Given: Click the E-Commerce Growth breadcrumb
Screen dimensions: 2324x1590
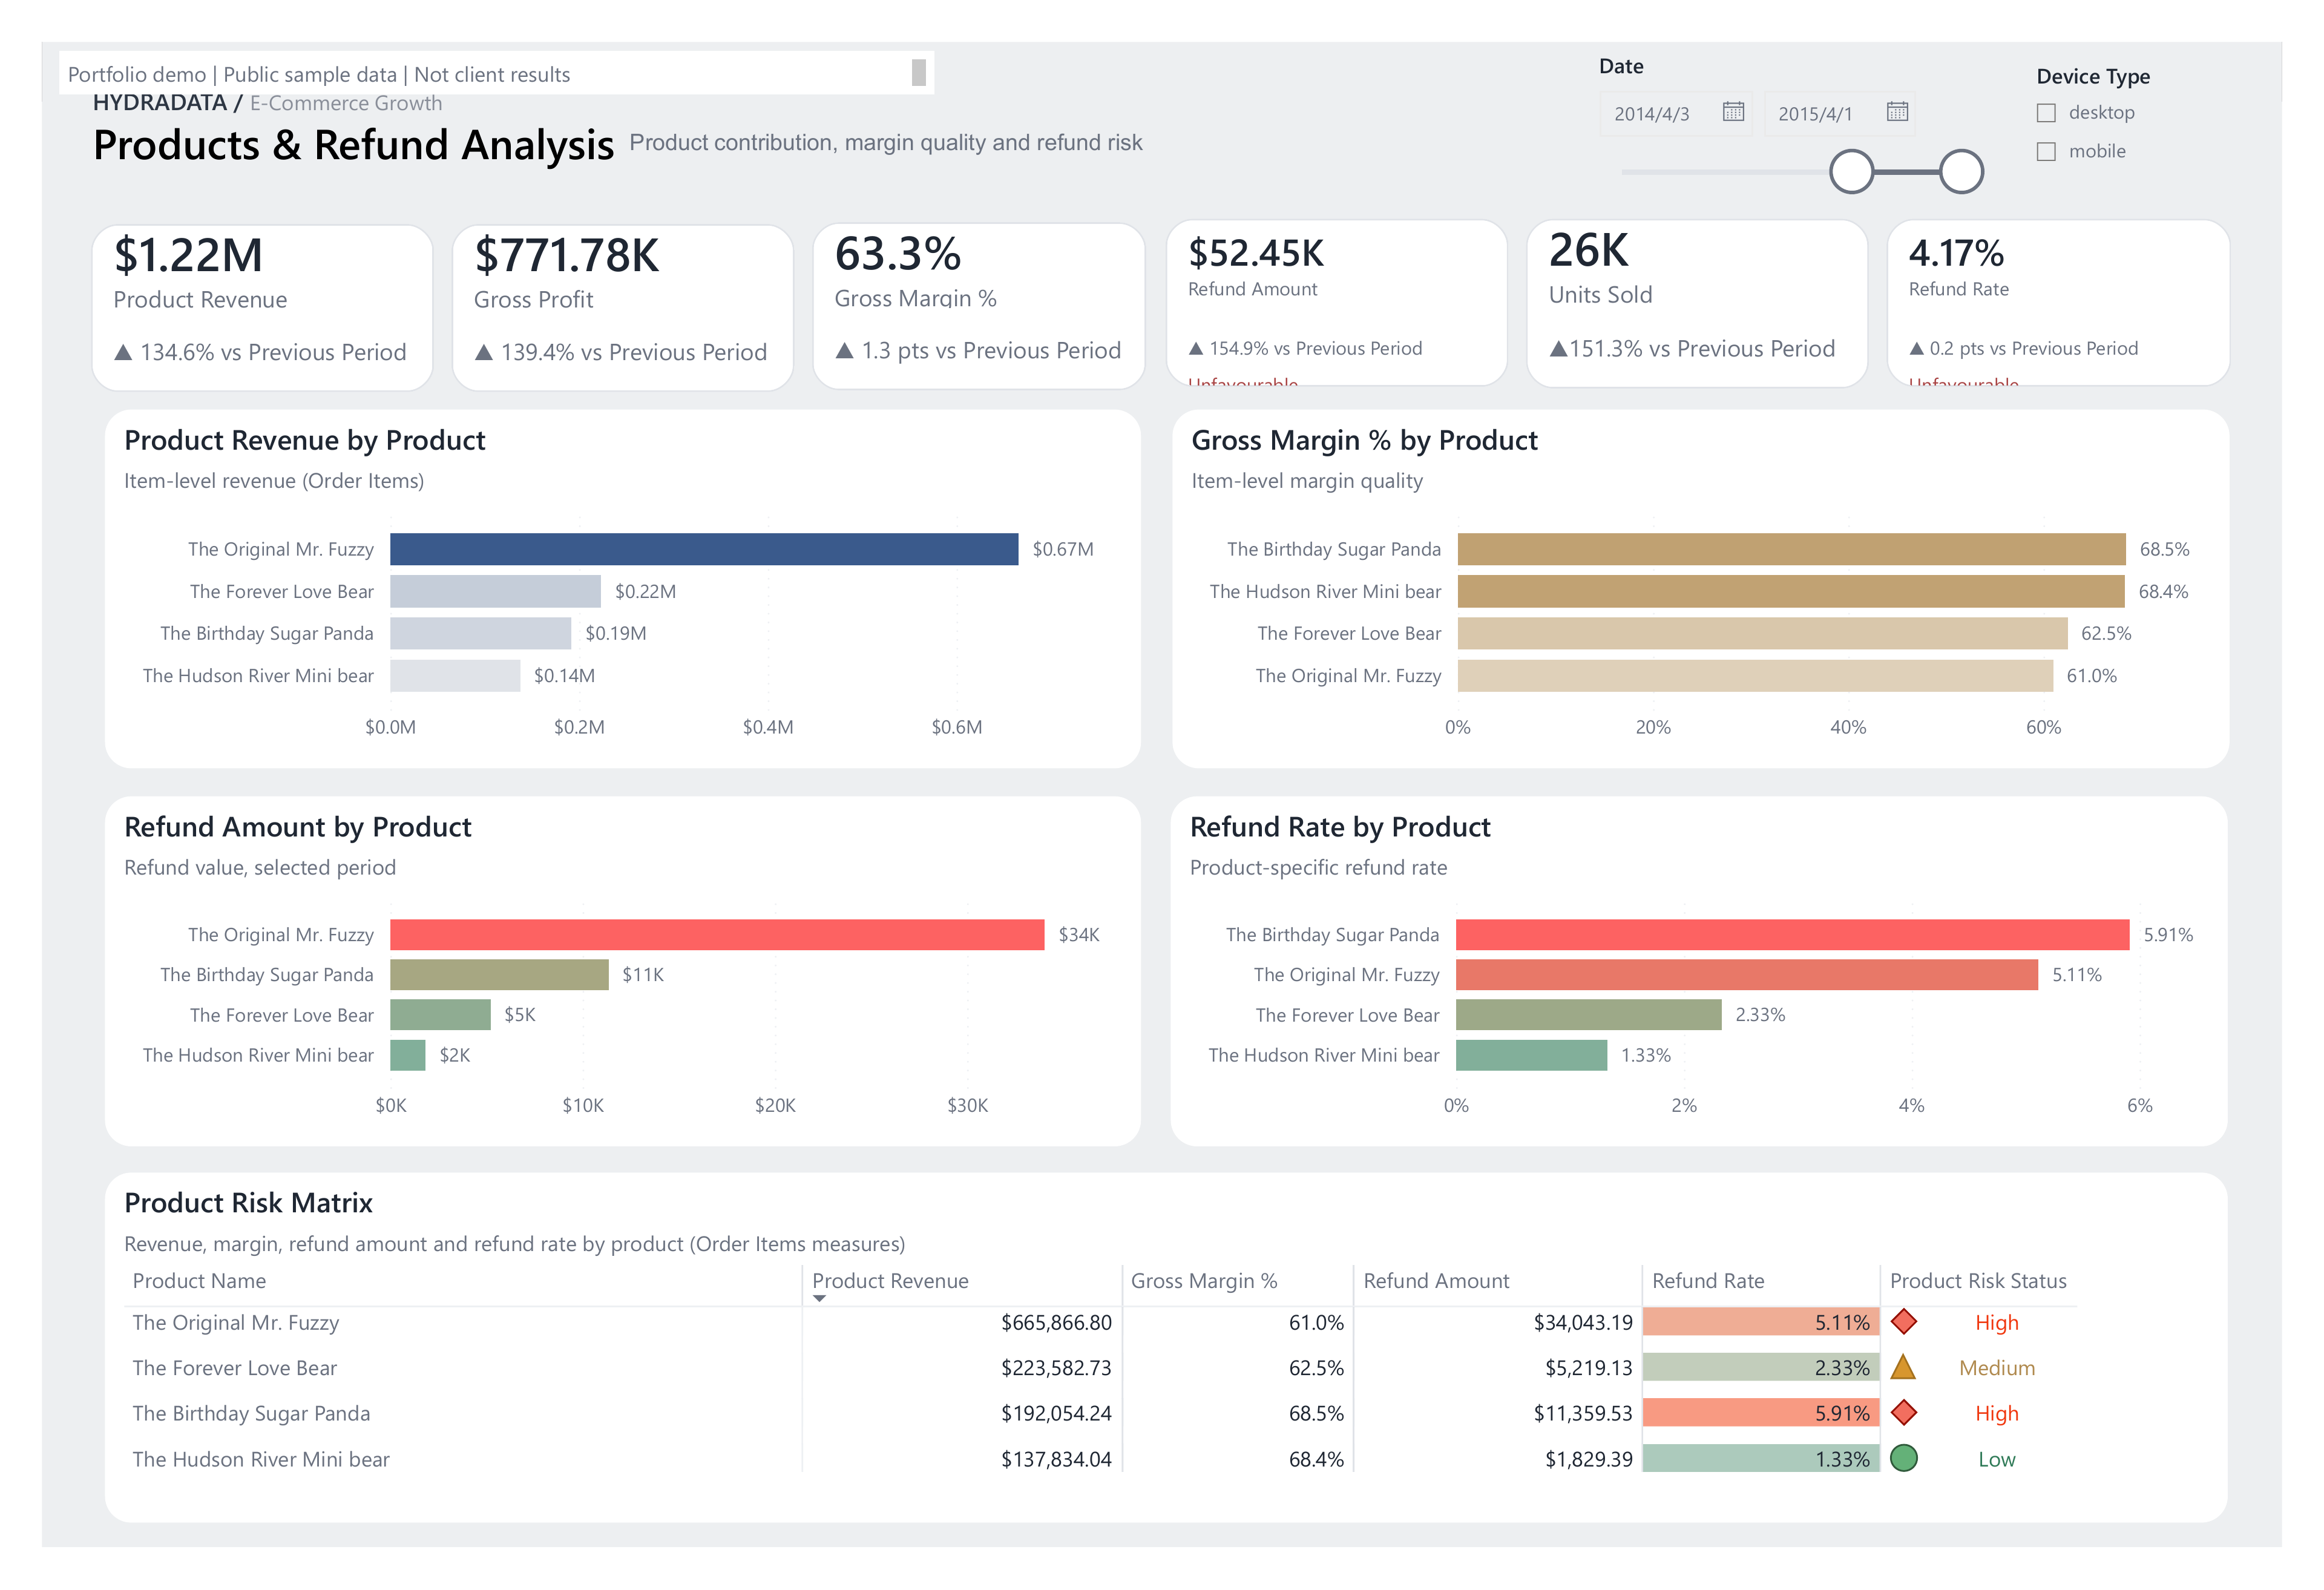Looking at the screenshot, I should 346,103.
